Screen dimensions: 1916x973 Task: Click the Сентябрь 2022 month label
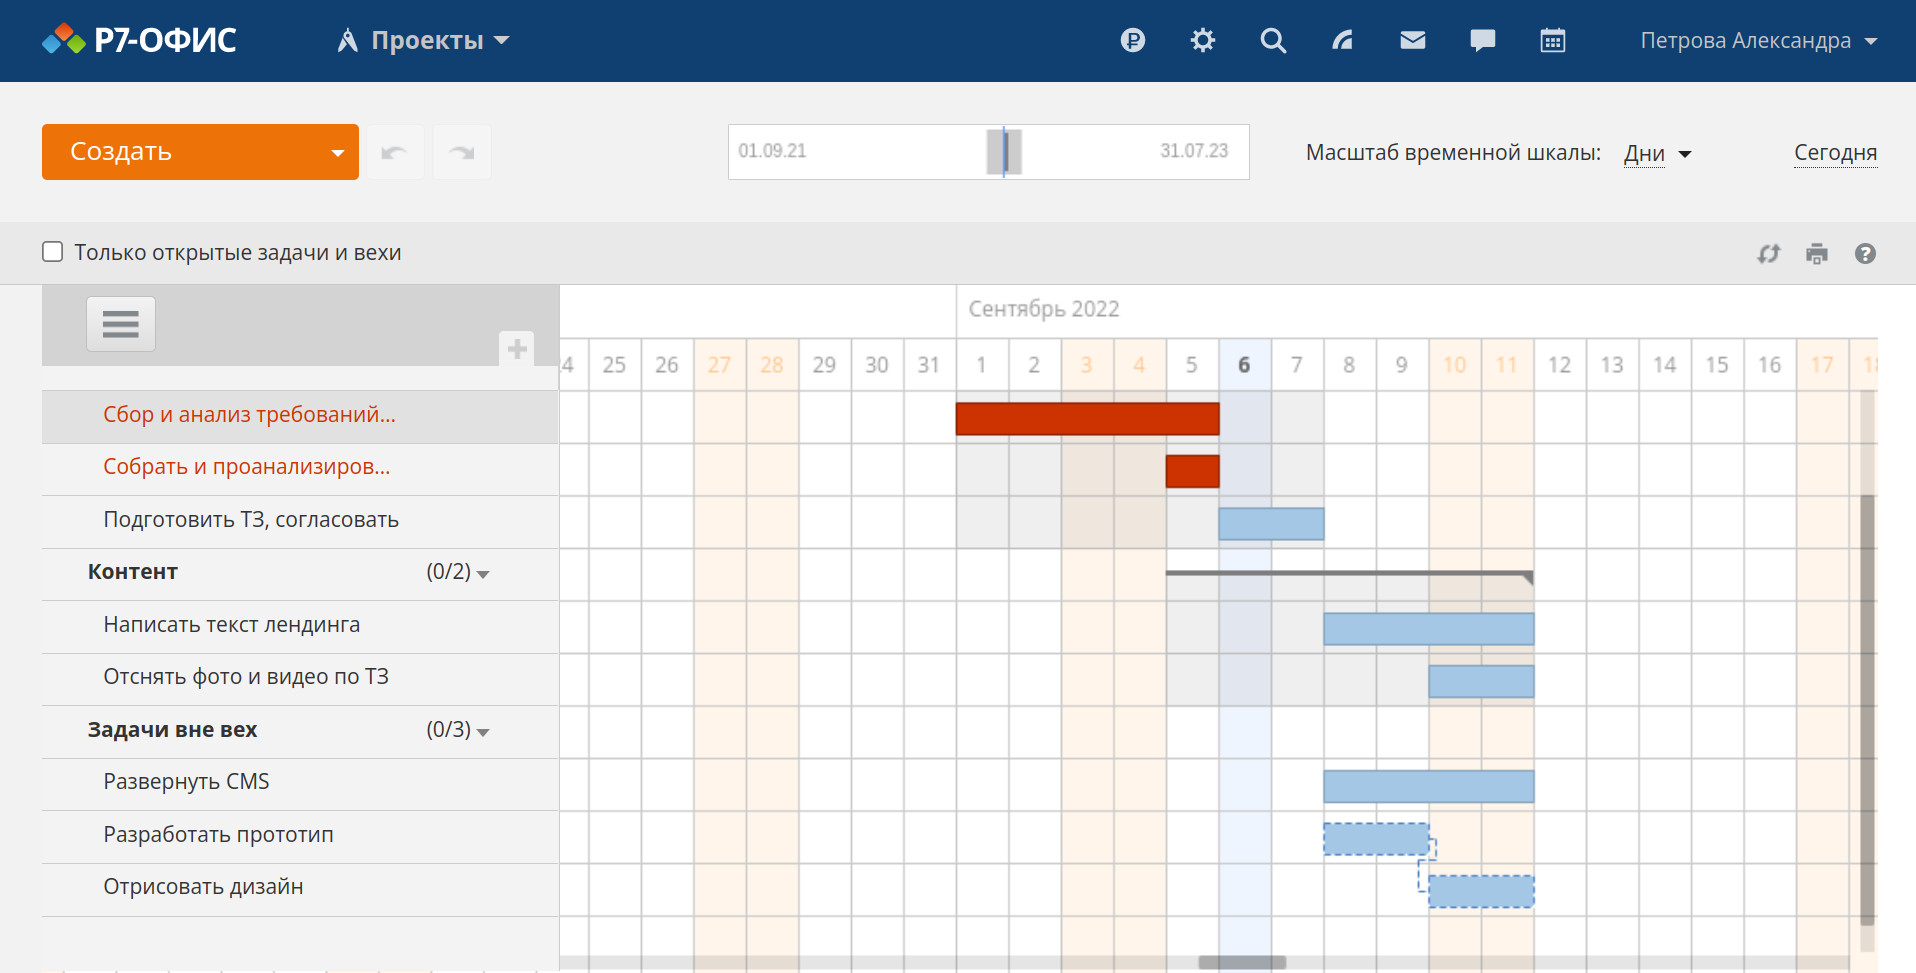click(x=1044, y=309)
